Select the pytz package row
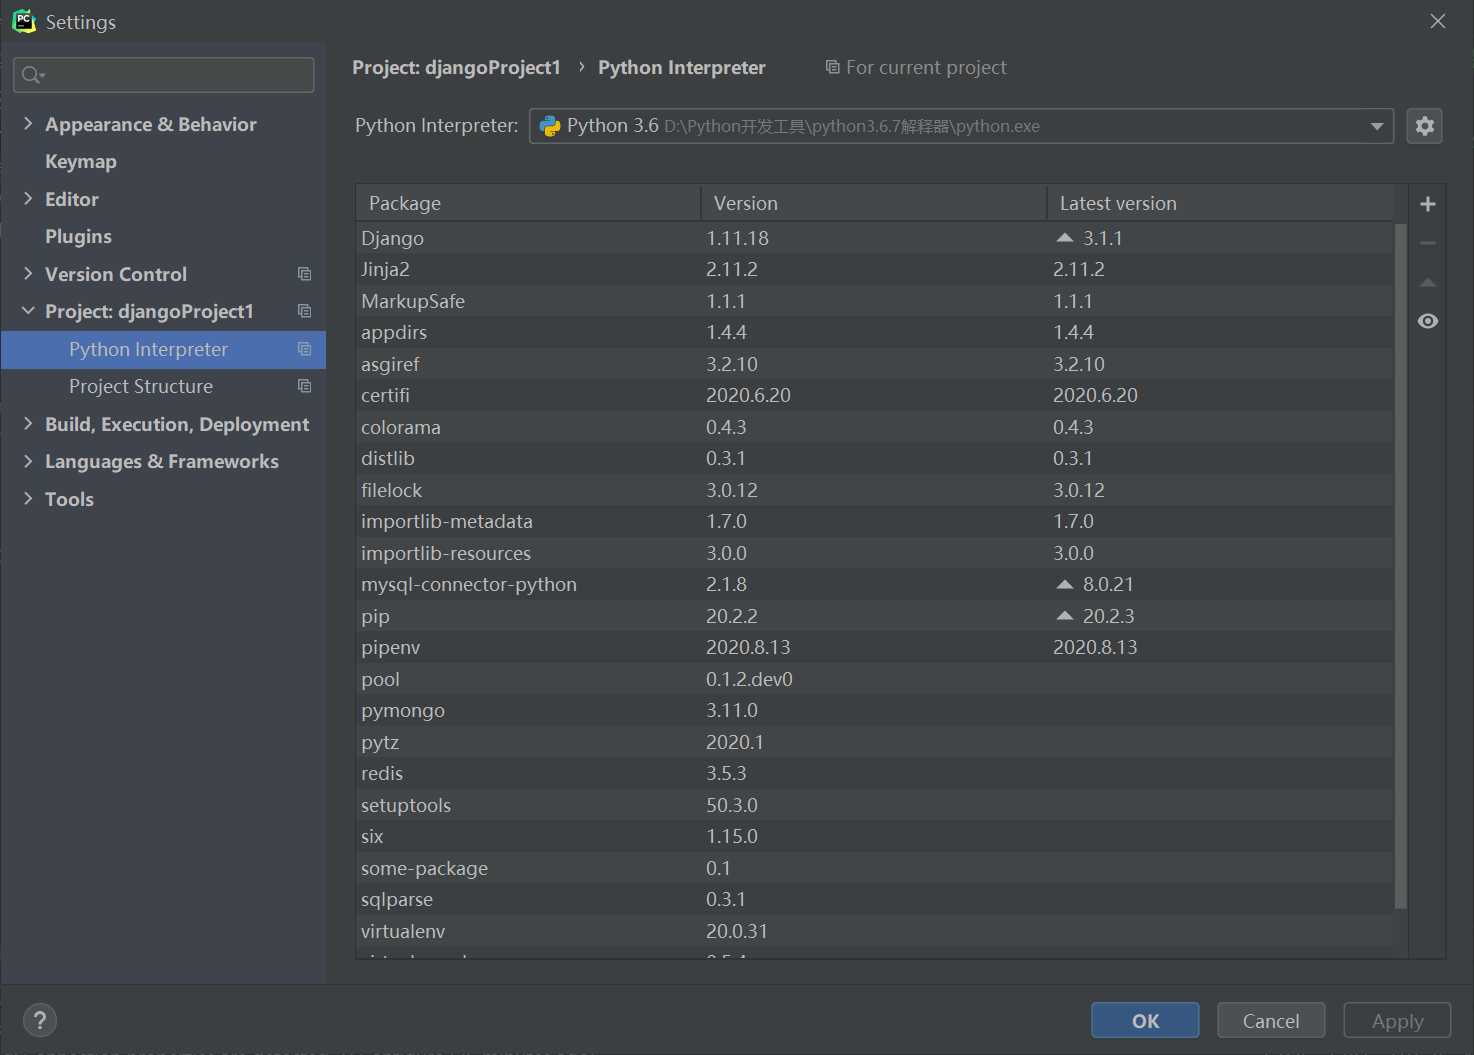The width and height of the screenshot is (1474, 1055). coord(874,742)
